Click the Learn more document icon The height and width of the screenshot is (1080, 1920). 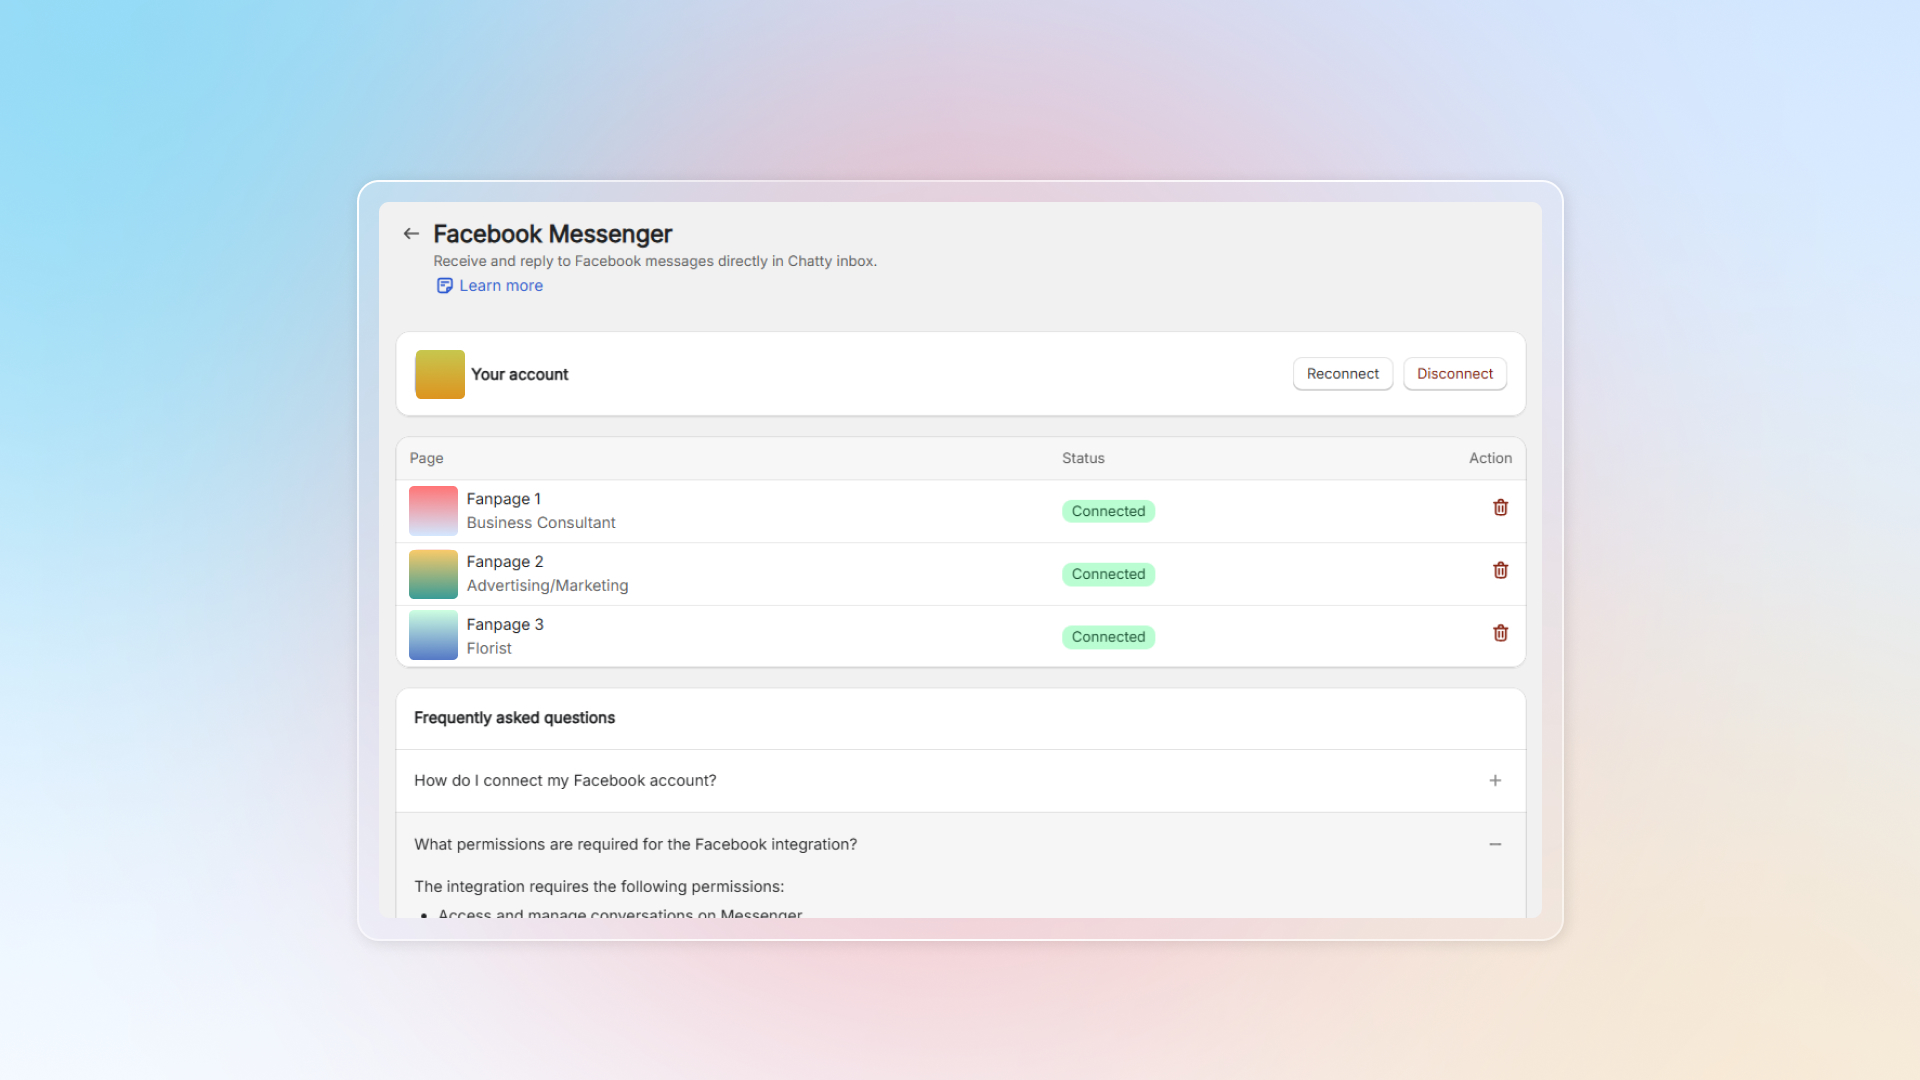click(444, 286)
